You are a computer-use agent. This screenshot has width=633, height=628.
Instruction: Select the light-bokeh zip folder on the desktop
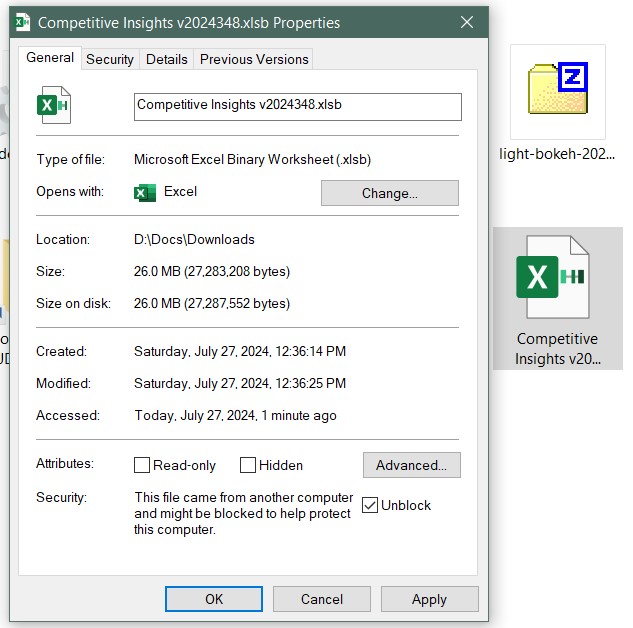coord(557,92)
